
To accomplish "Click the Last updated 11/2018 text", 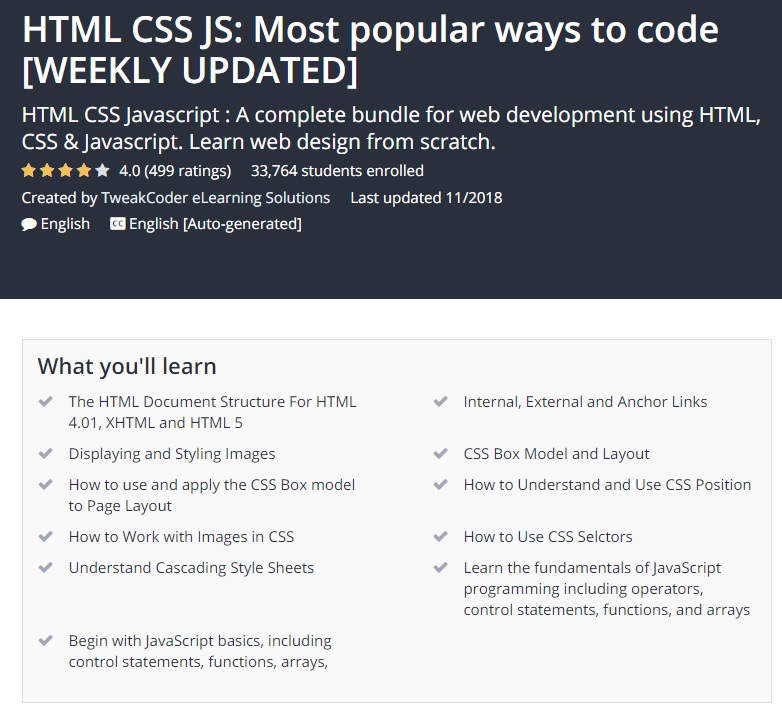I will (426, 198).
